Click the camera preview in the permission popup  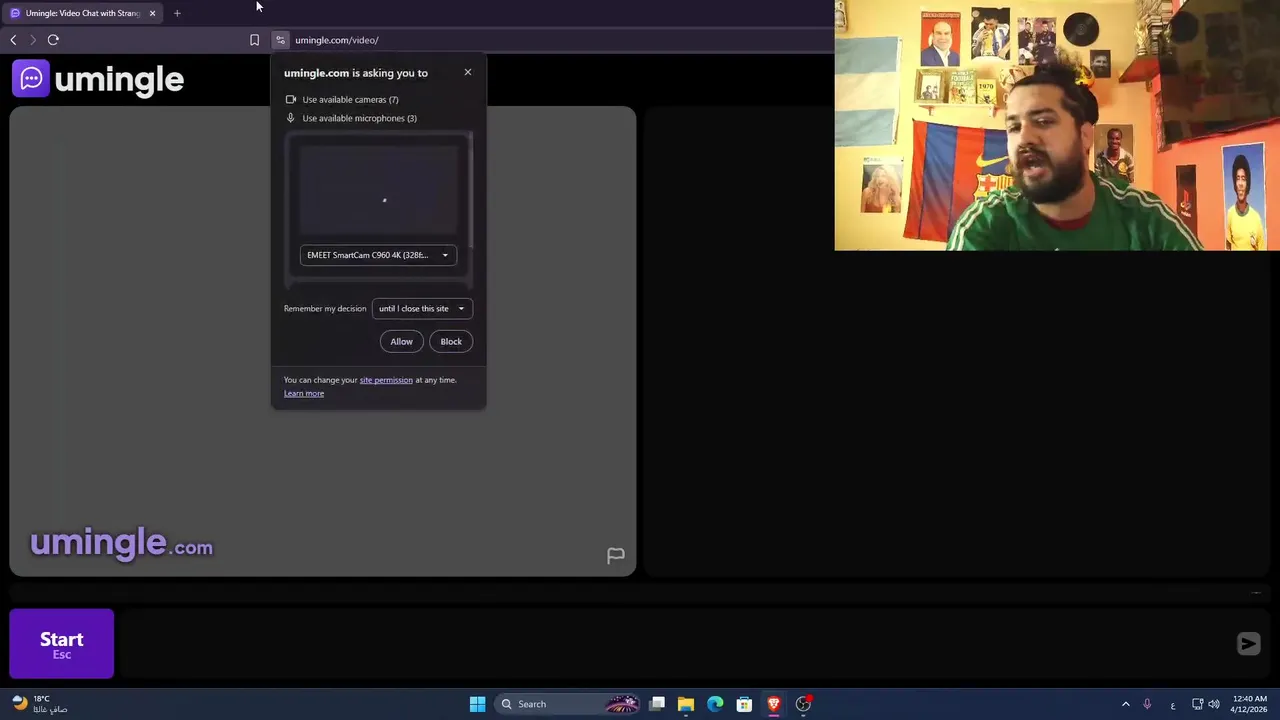point(379,190)
